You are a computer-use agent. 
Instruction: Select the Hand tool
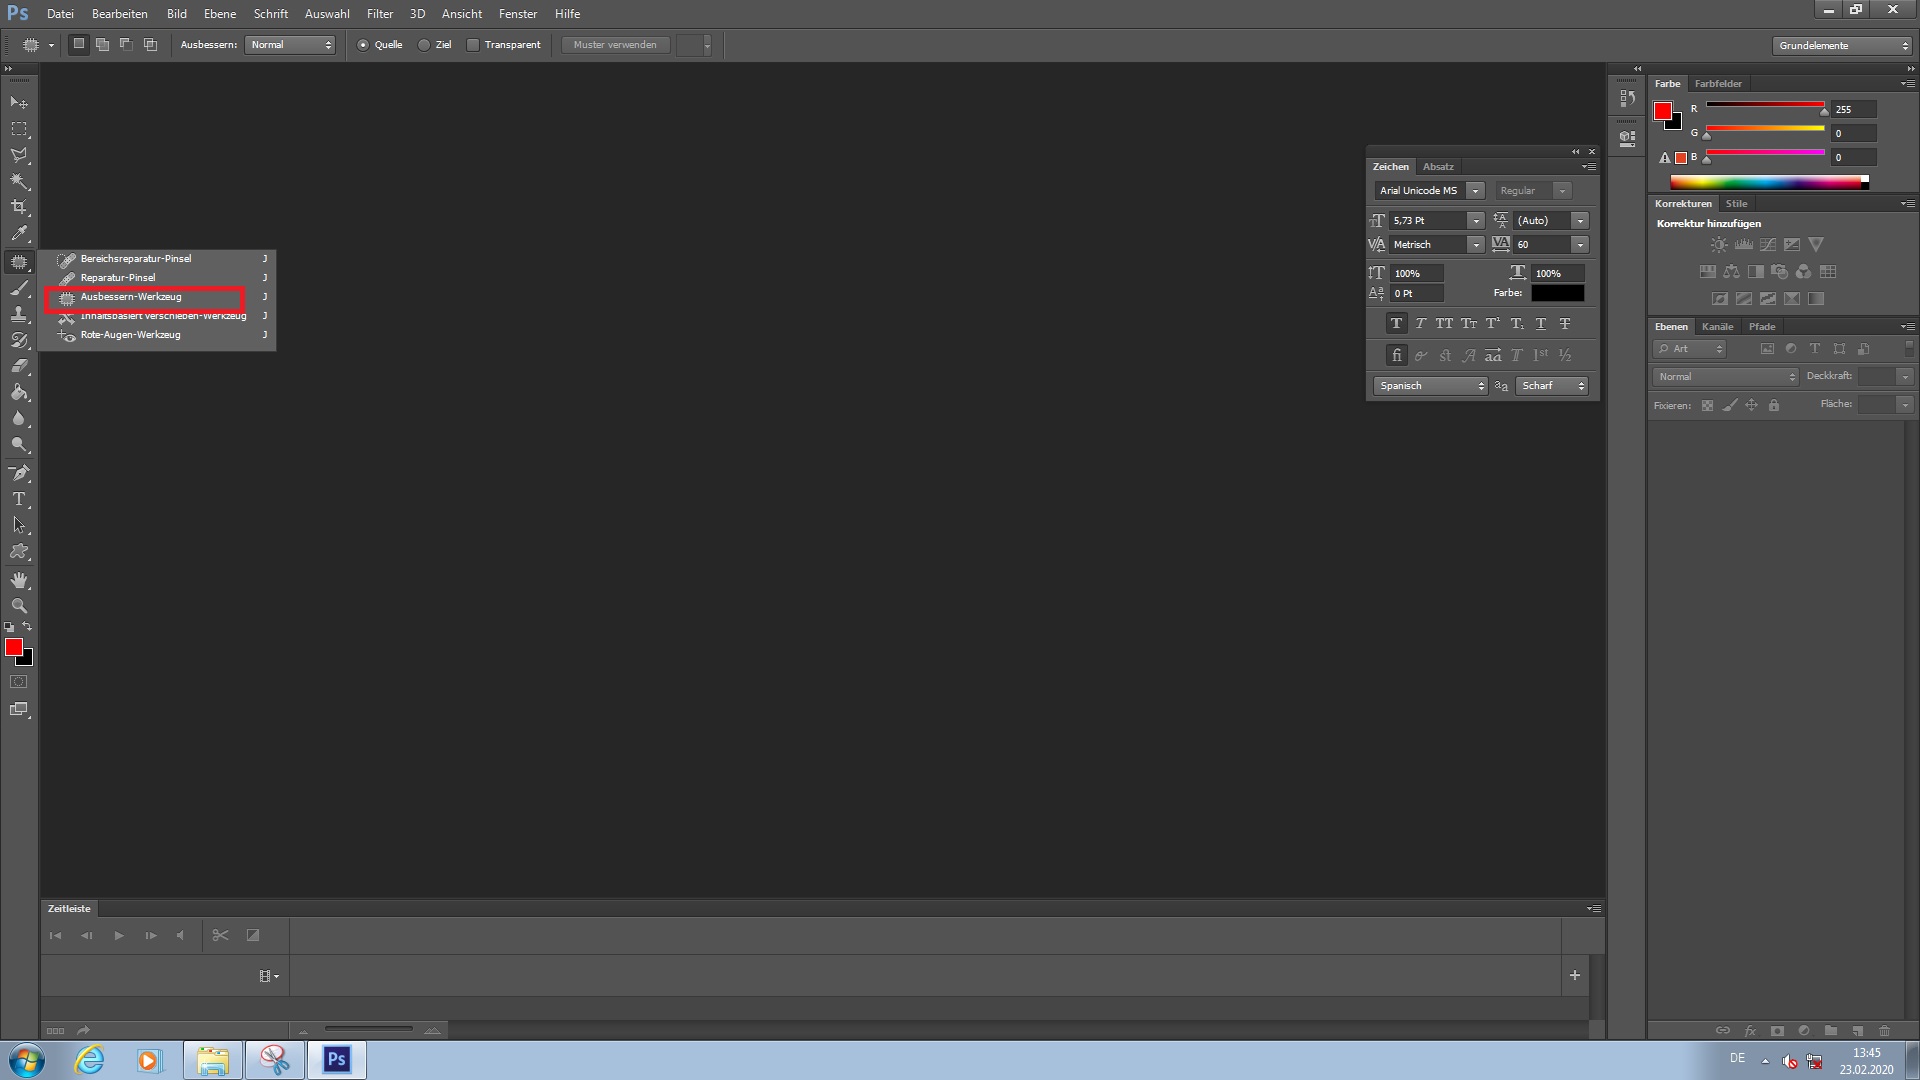pyautogui.click(x=19, y=579)
